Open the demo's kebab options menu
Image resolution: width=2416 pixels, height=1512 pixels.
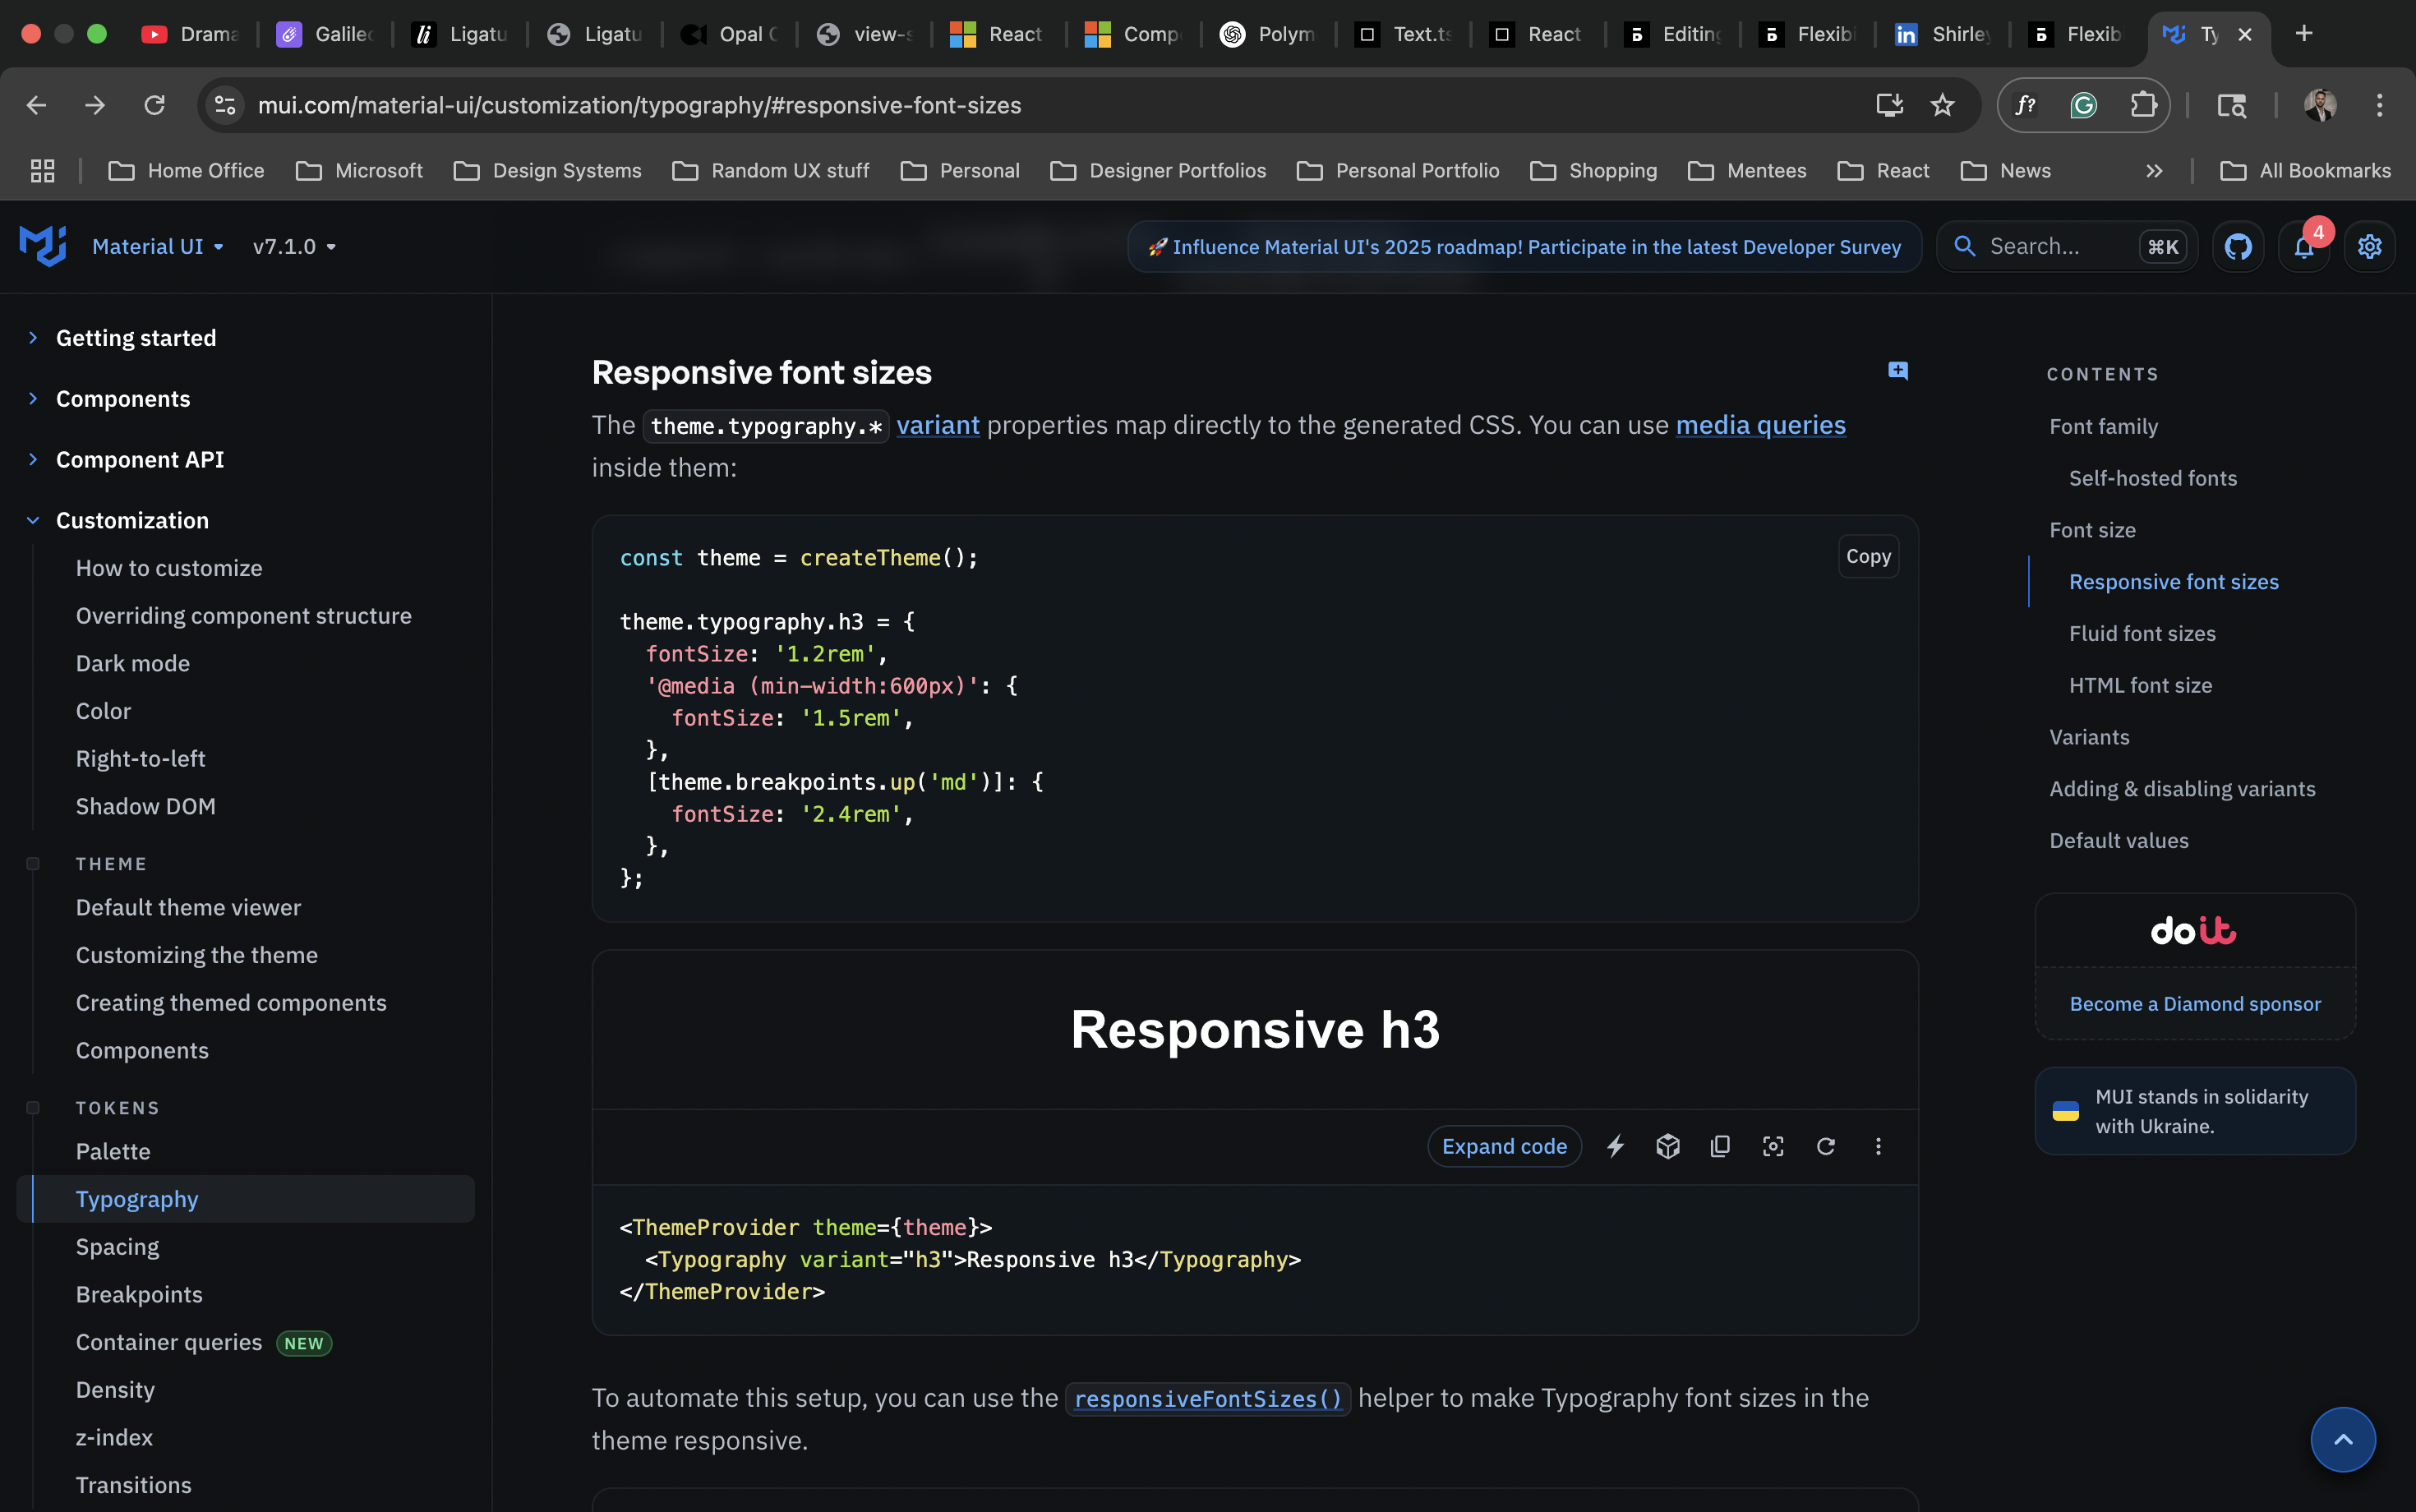(1878, 1146)
